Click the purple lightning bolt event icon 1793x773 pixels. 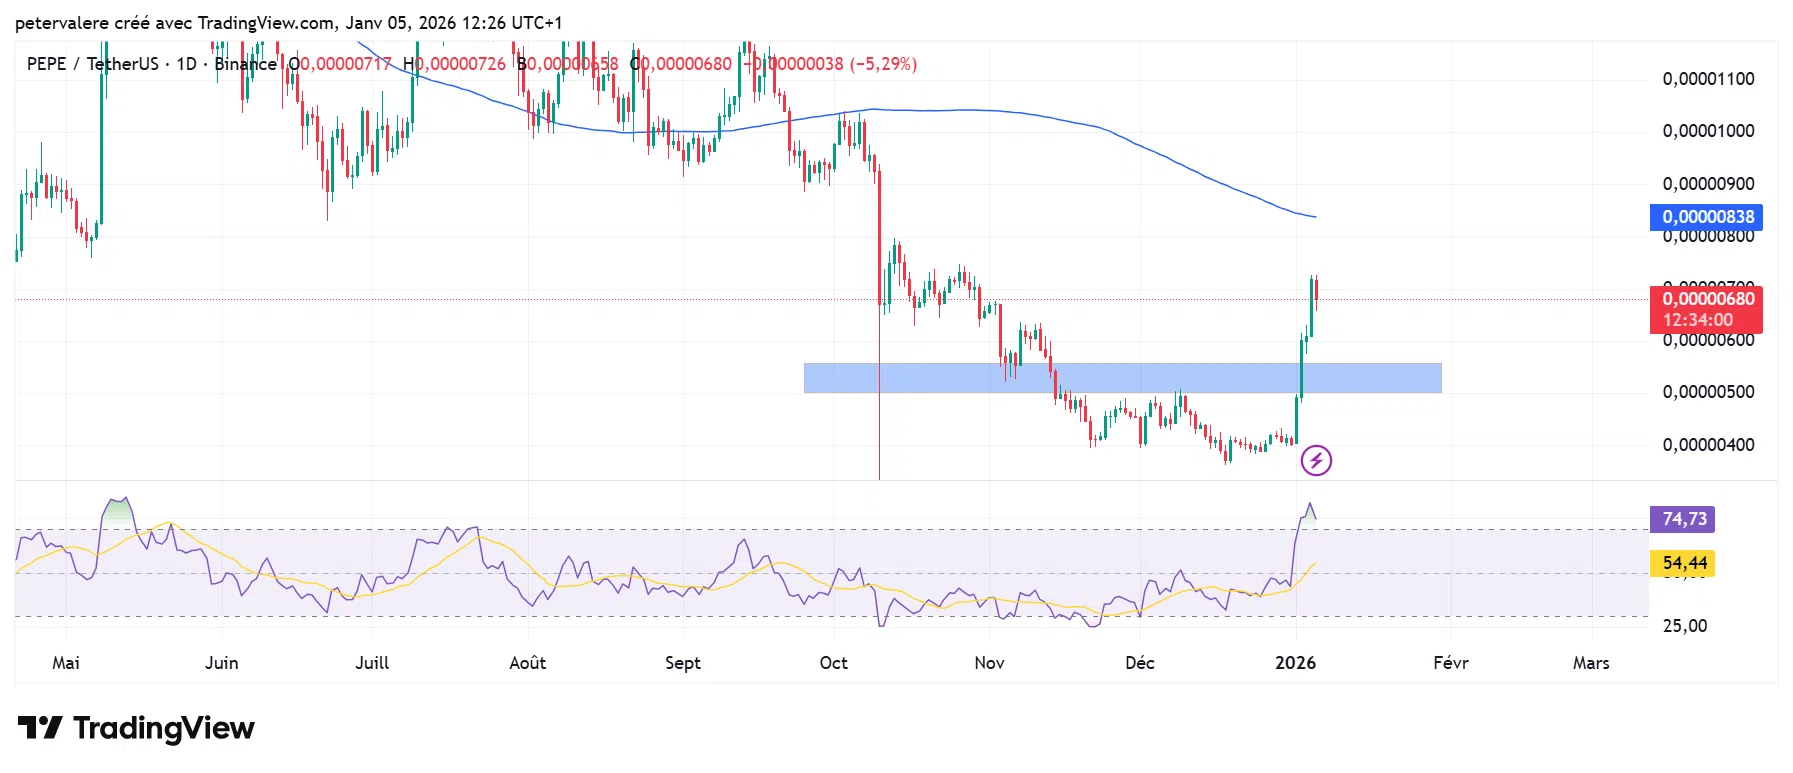pyautogui.click(x=1316, y=460)
